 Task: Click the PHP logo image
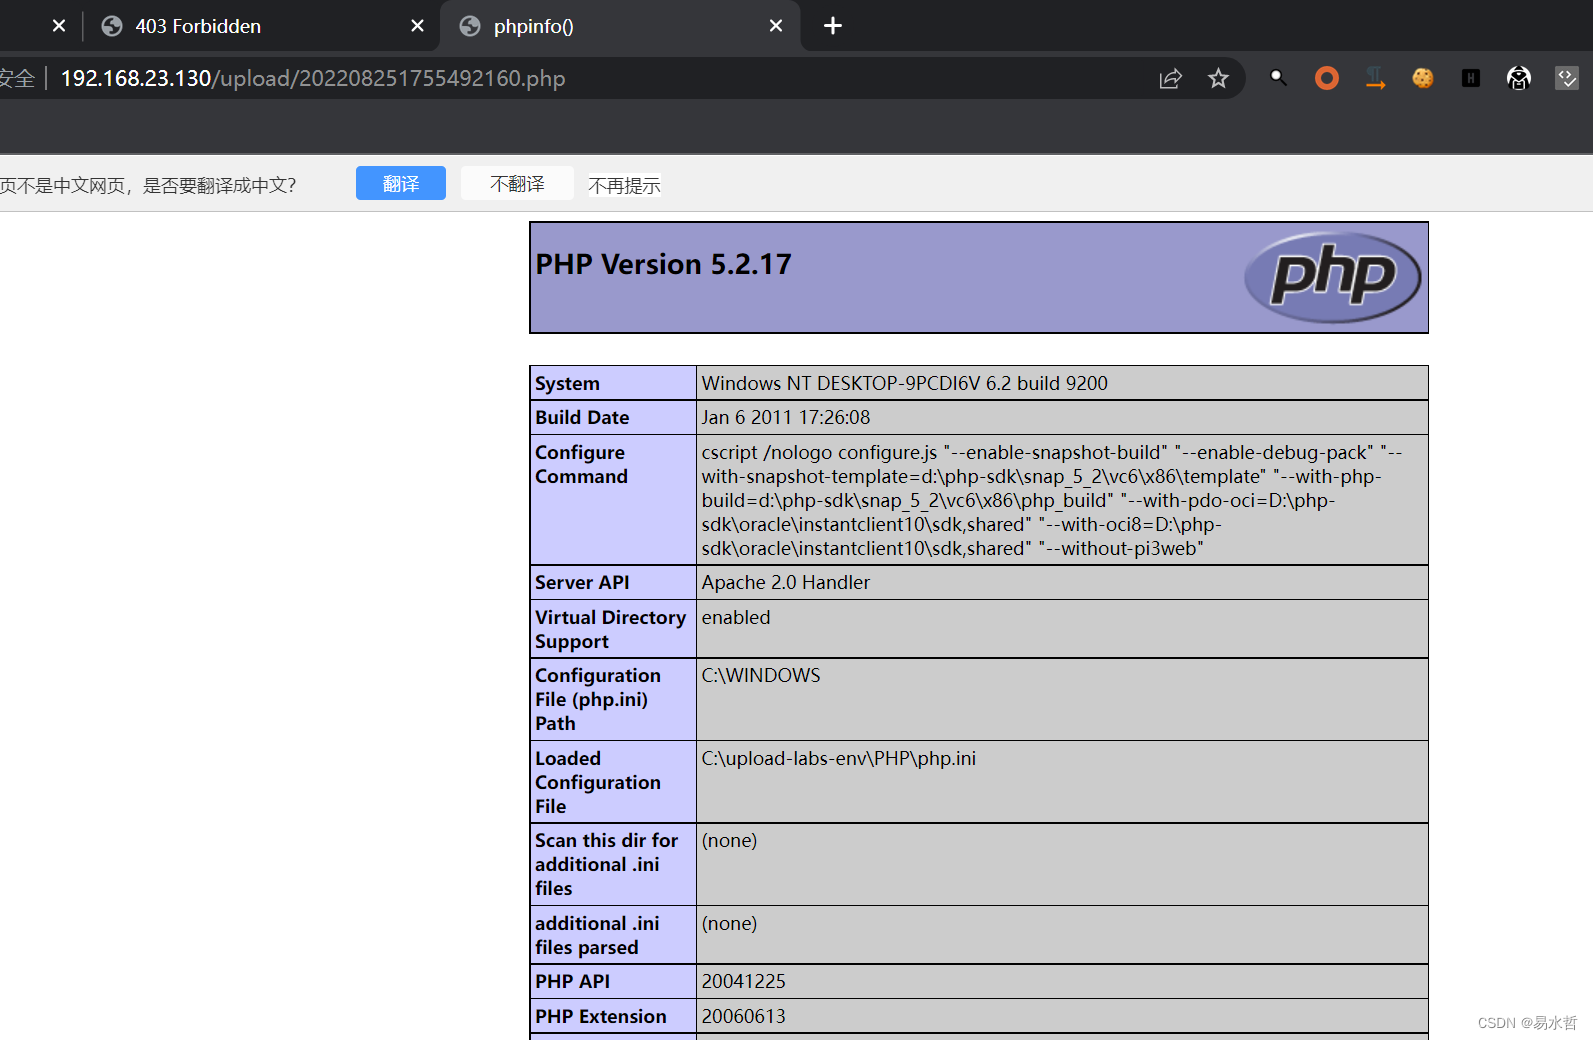[x=1332, y=277]
